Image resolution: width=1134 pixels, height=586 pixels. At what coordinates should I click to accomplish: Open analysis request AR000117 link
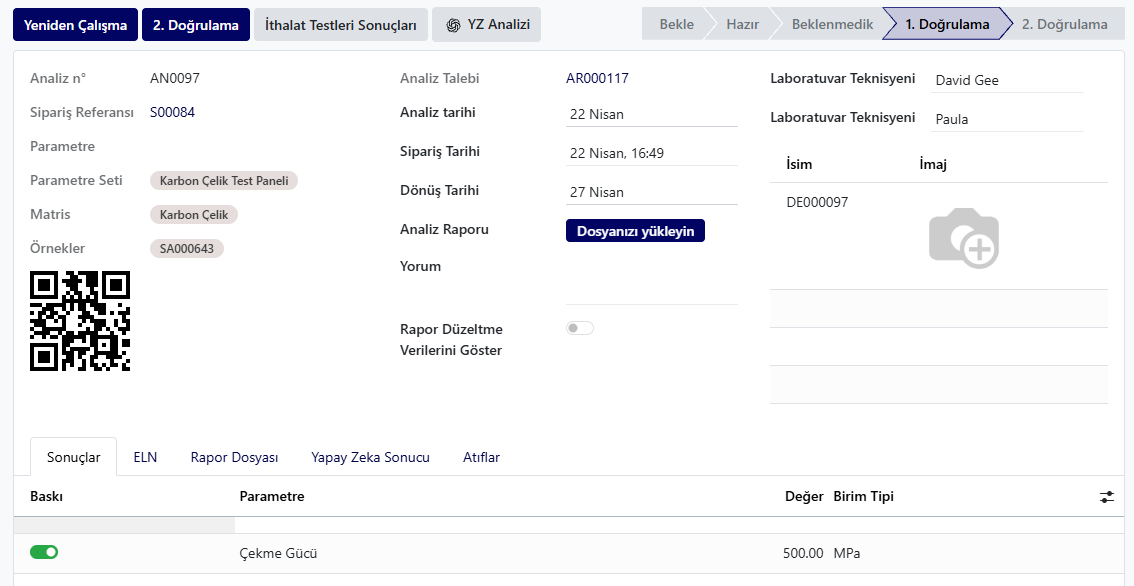pyautogui.click(x=597, y=78)
